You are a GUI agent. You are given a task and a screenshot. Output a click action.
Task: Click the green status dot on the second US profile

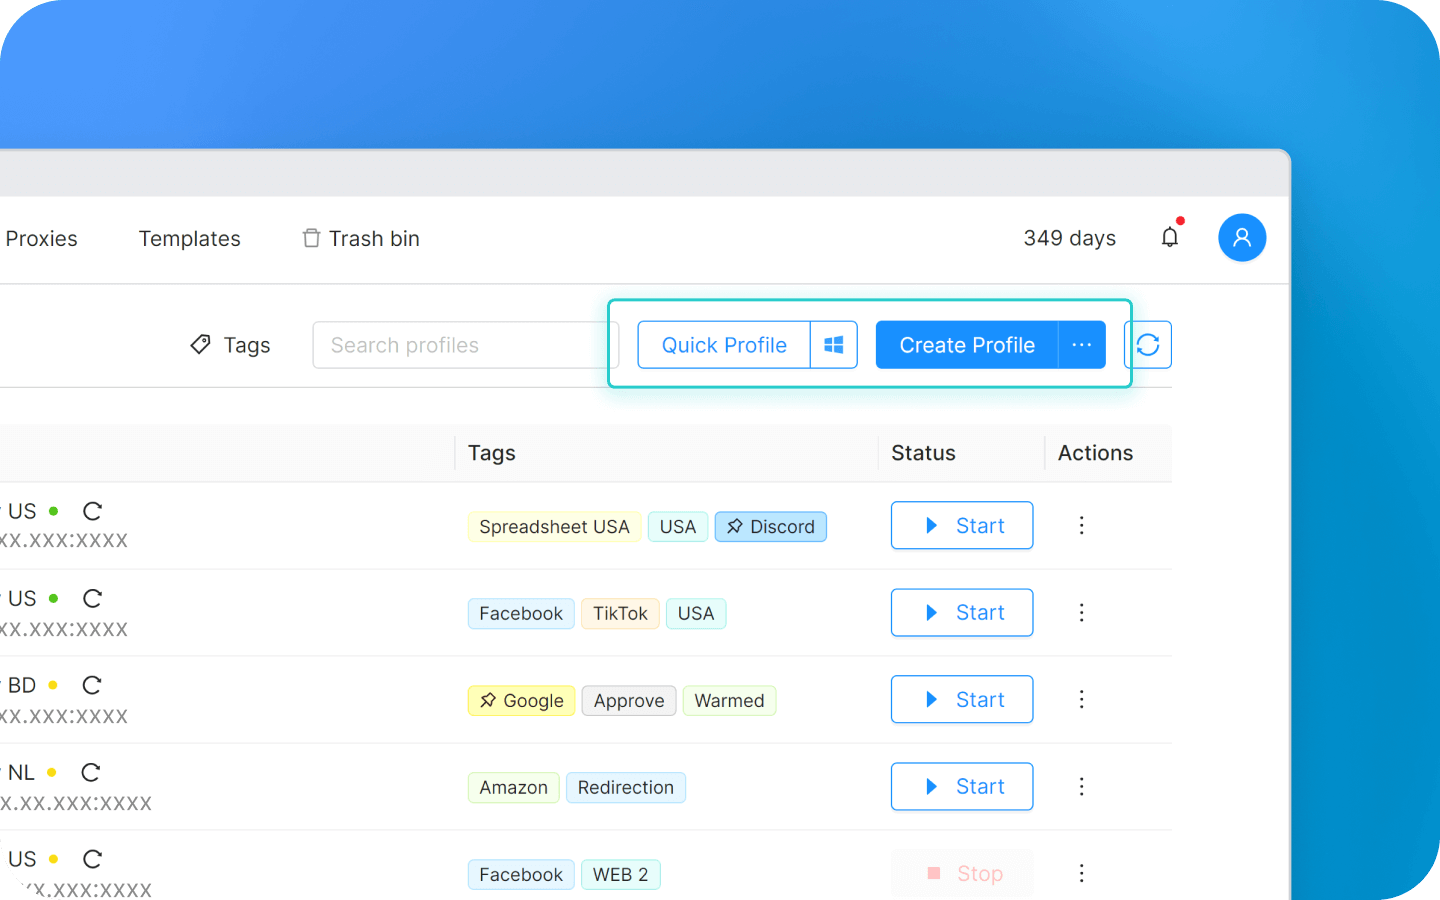click(x=55, y=597)
